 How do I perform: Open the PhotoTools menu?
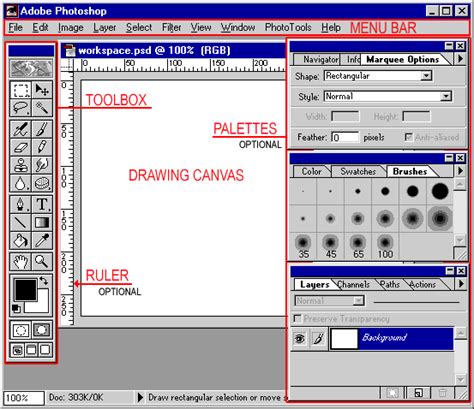pos(288,28)
